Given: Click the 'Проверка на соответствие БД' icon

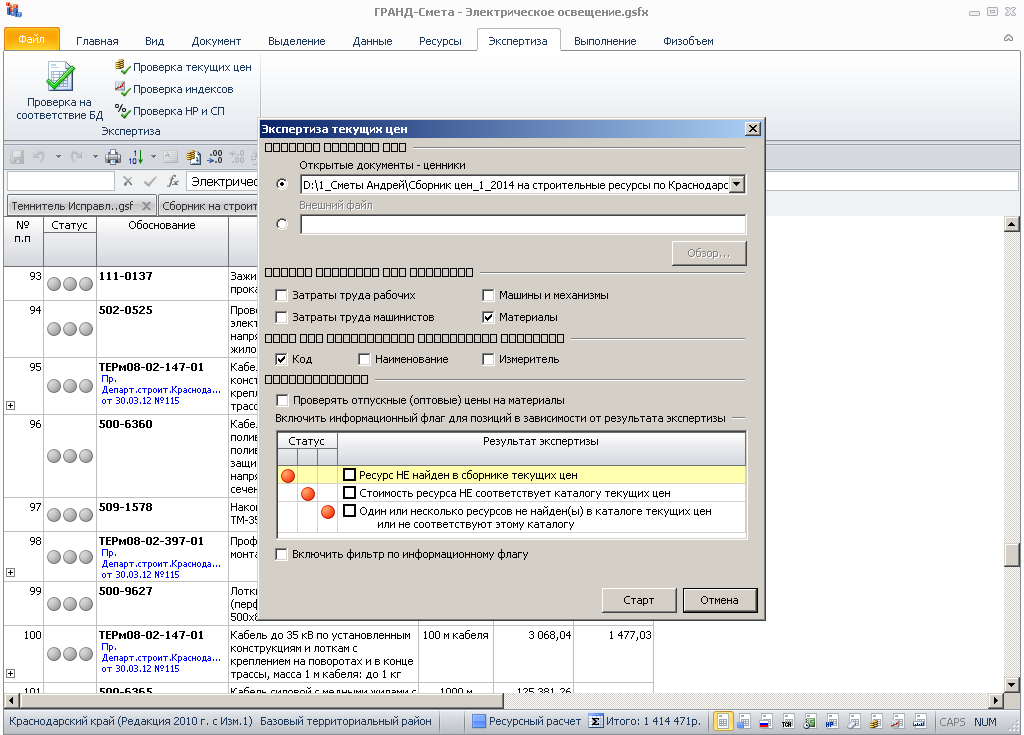Looking at the screenshot, I should click(x=59, y=78).
